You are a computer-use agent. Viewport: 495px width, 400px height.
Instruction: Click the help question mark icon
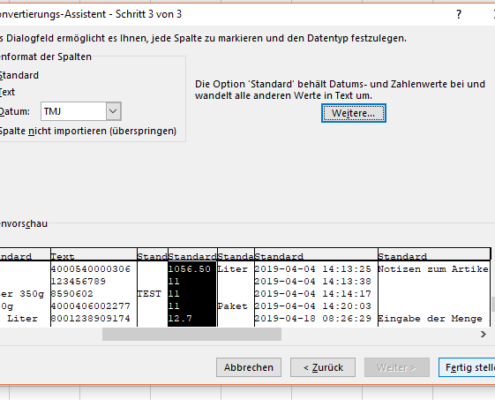[x=459, y=14]
